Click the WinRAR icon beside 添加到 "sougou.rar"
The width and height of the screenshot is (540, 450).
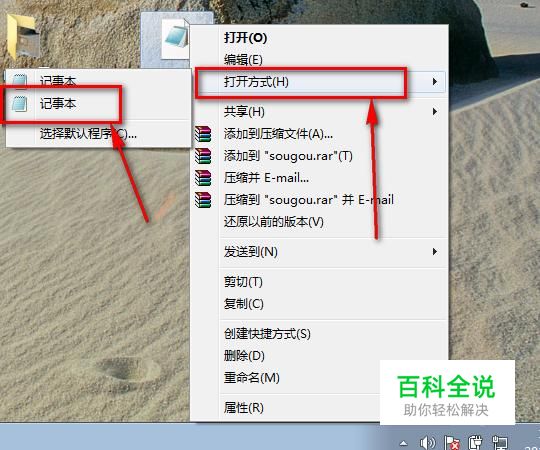(x=203, y=156)
